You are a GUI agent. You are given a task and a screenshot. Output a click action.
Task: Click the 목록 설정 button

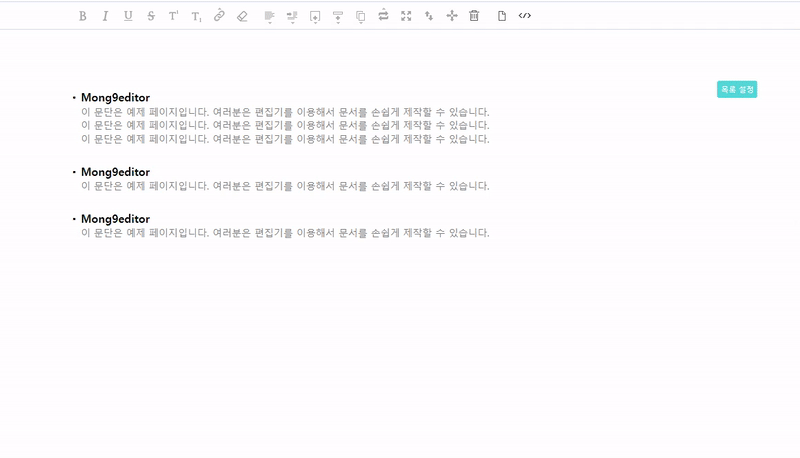(x=736, y=90)
